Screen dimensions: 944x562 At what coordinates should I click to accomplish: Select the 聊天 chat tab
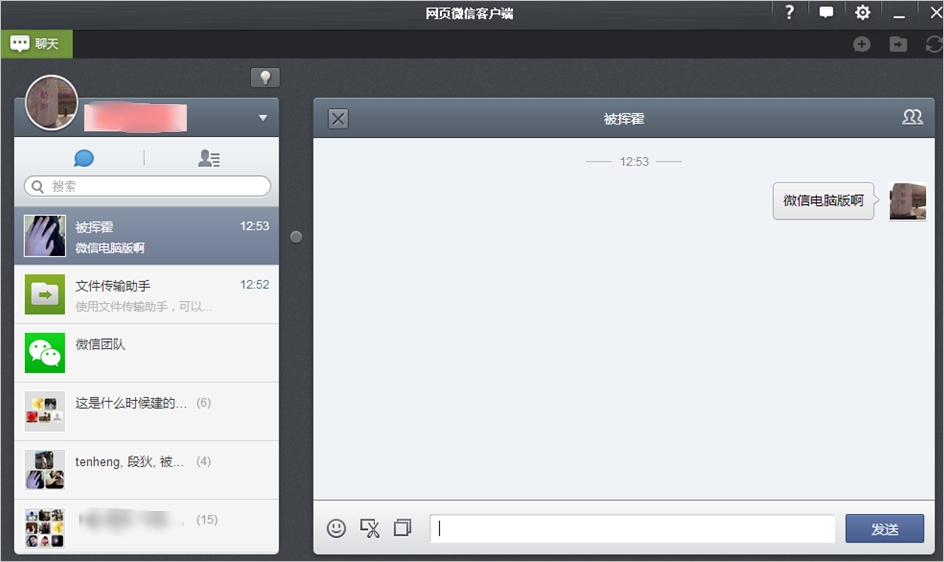tap(36, 44)
